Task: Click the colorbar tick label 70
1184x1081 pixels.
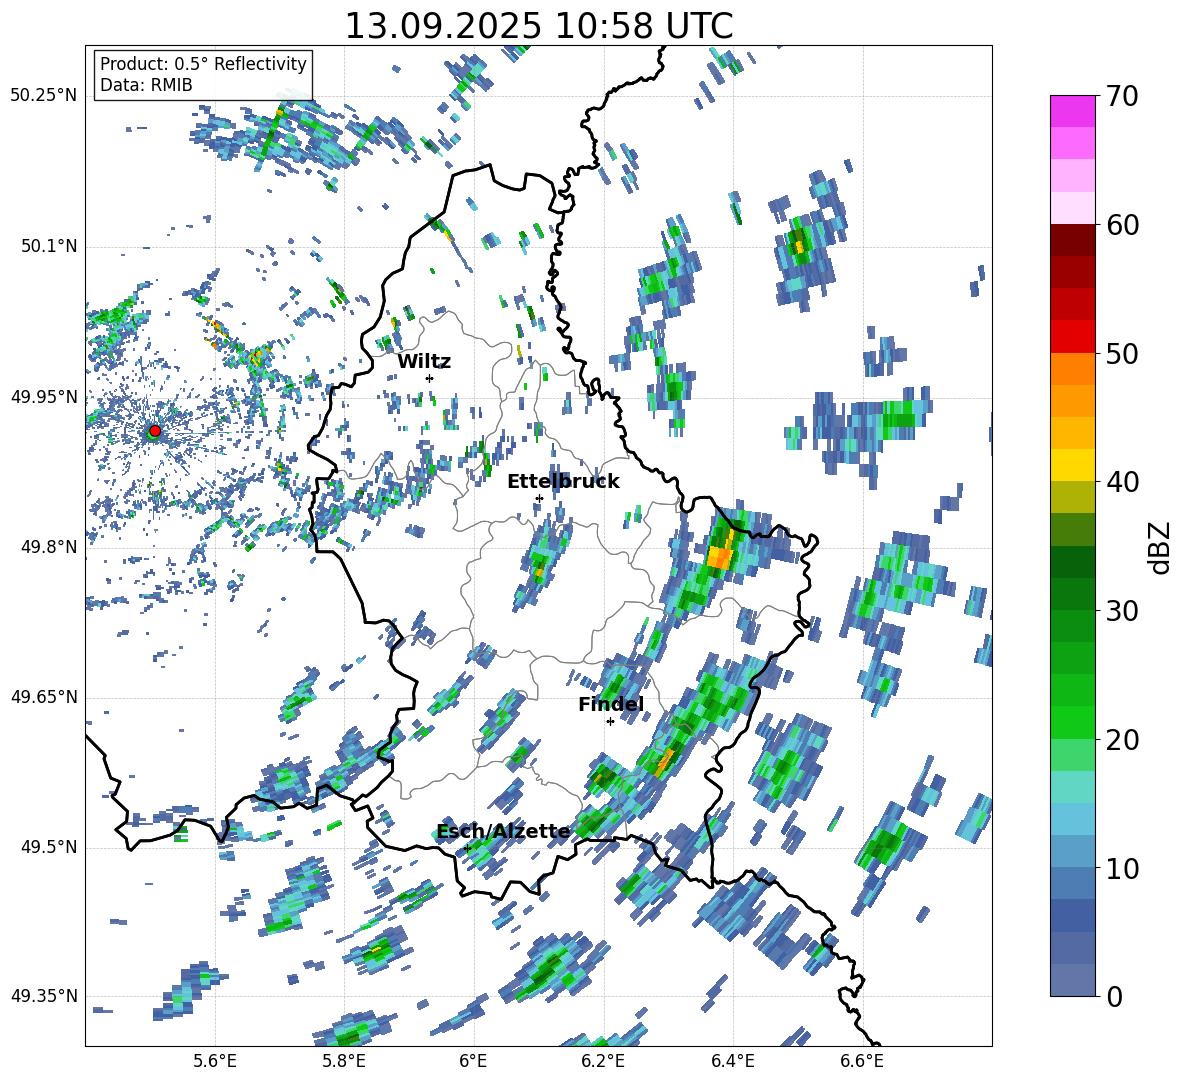Action: tap(1122, 97)
